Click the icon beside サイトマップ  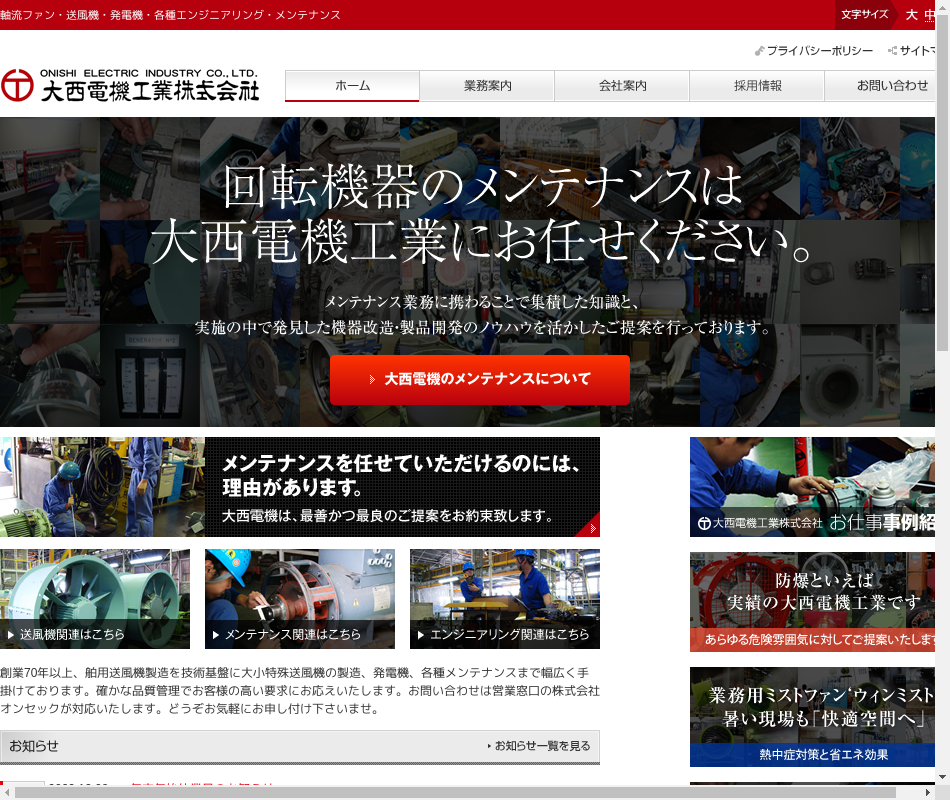click(x=892, y=51)
